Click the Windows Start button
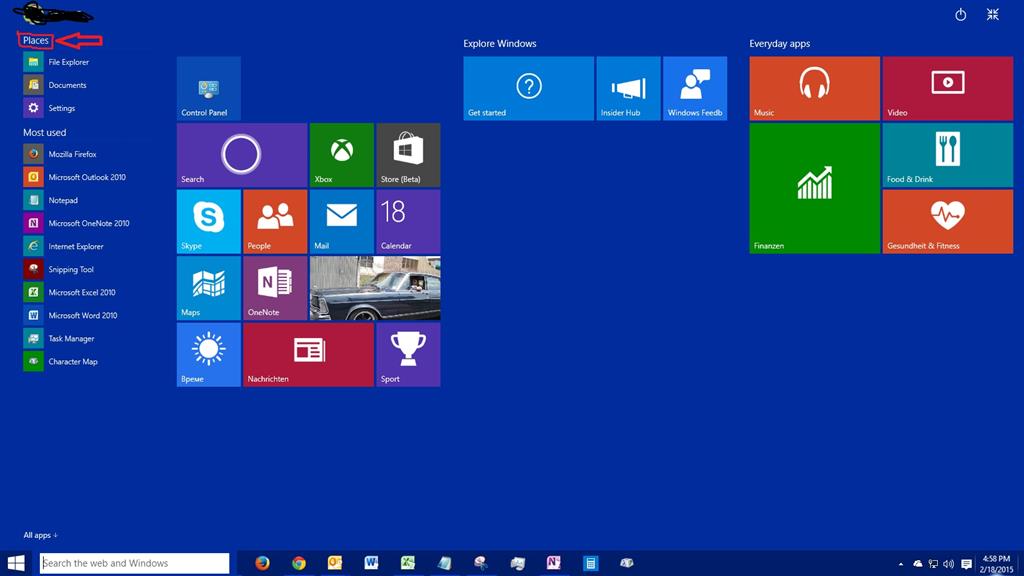1024x576 pixels. pos(16,563)
